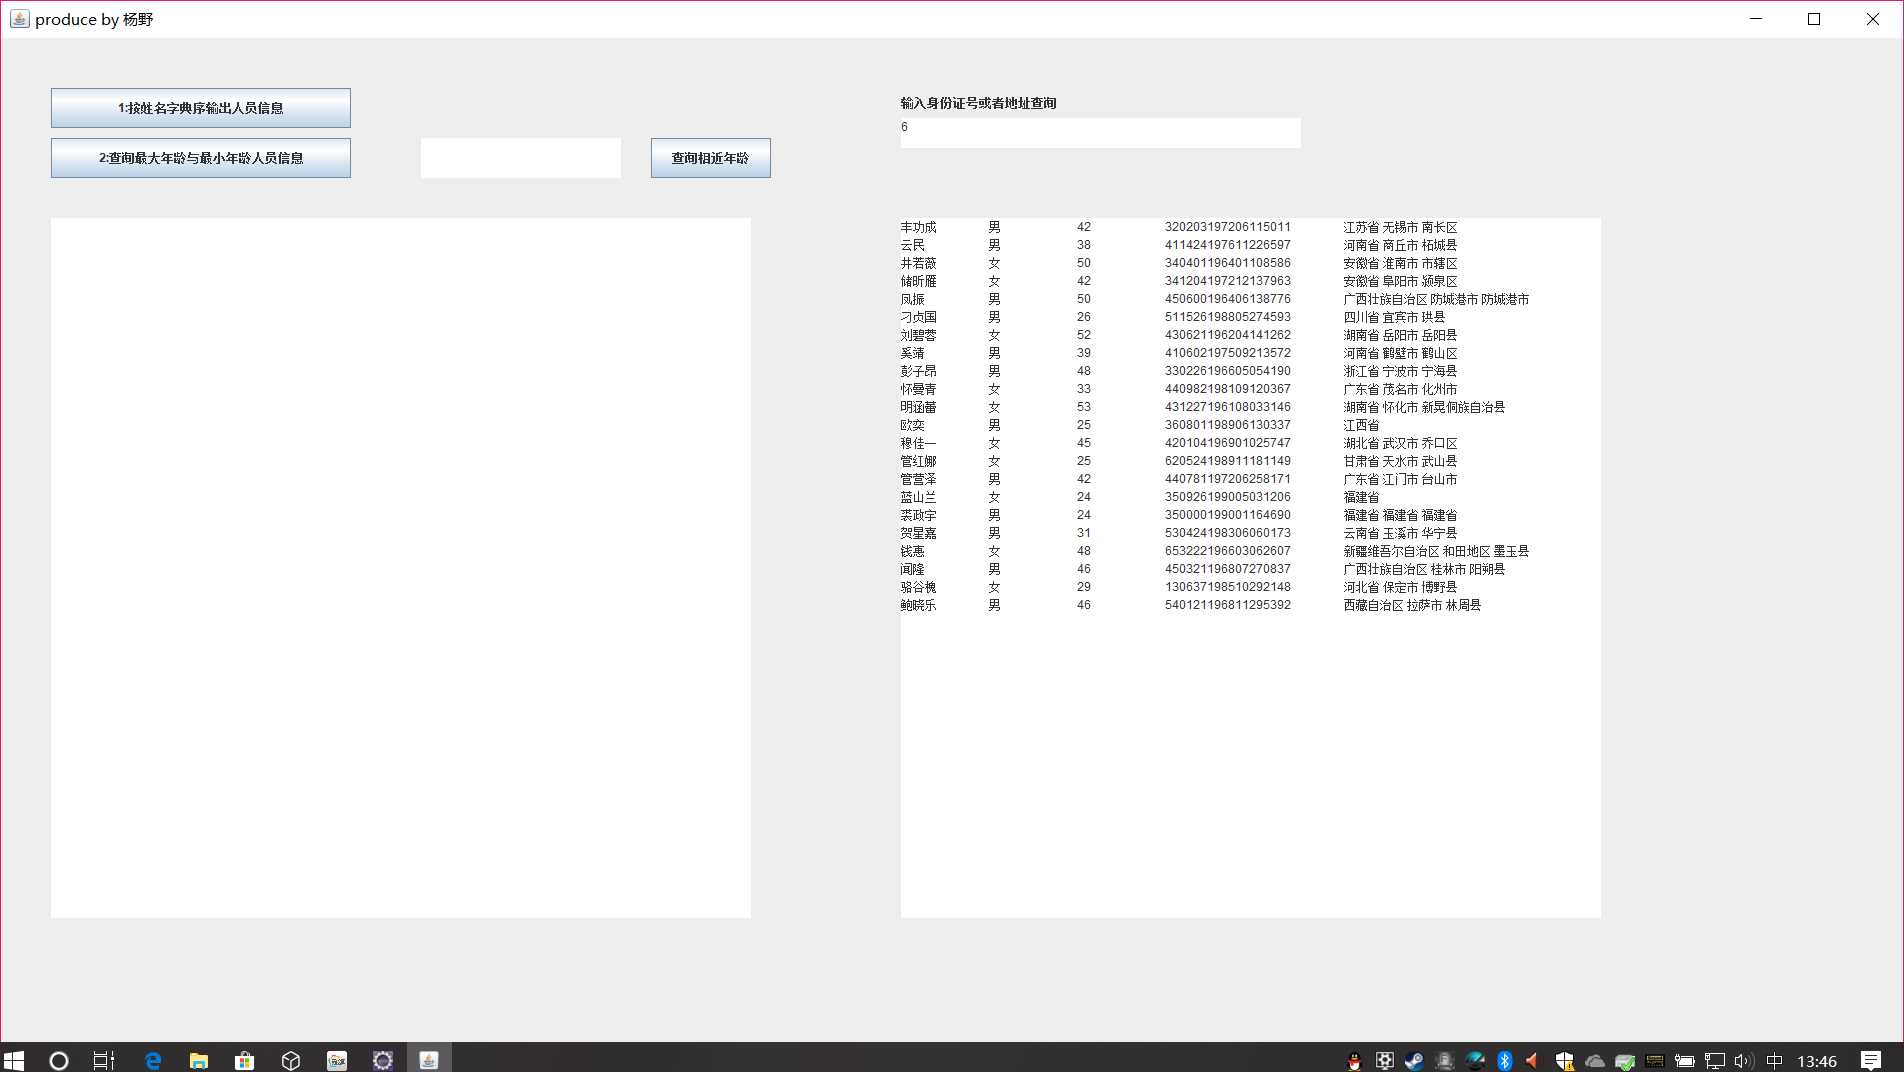Click the ID number or address search field
Viewport: 1904px width, 1072px height.
pyautogui.click(x=1100, y=133)
